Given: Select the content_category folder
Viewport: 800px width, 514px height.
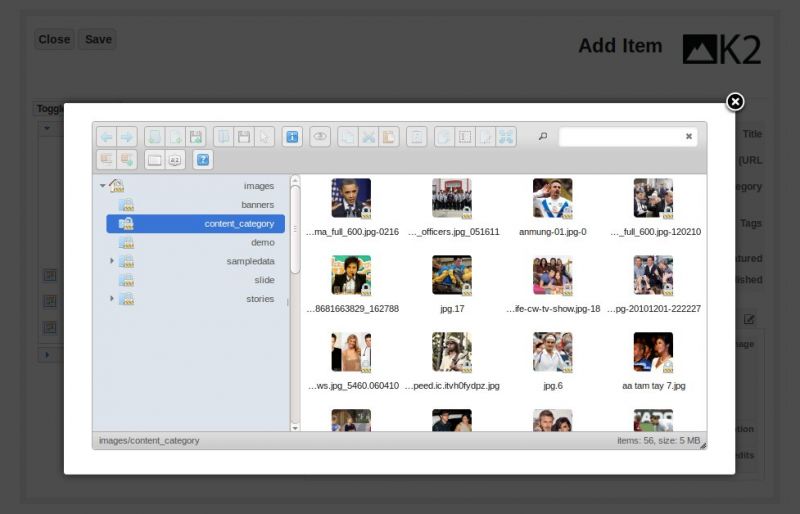Looking at the screenshot, I should click(195, 224).
